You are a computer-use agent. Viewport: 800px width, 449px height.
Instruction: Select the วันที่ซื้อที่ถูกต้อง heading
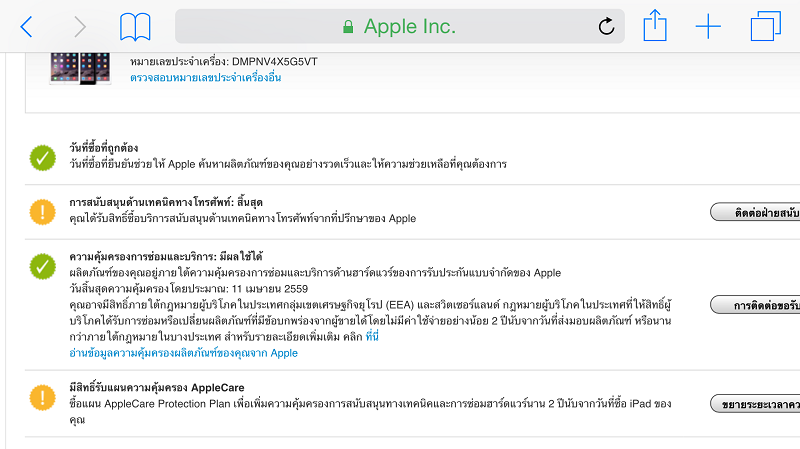tap(104, 148)
